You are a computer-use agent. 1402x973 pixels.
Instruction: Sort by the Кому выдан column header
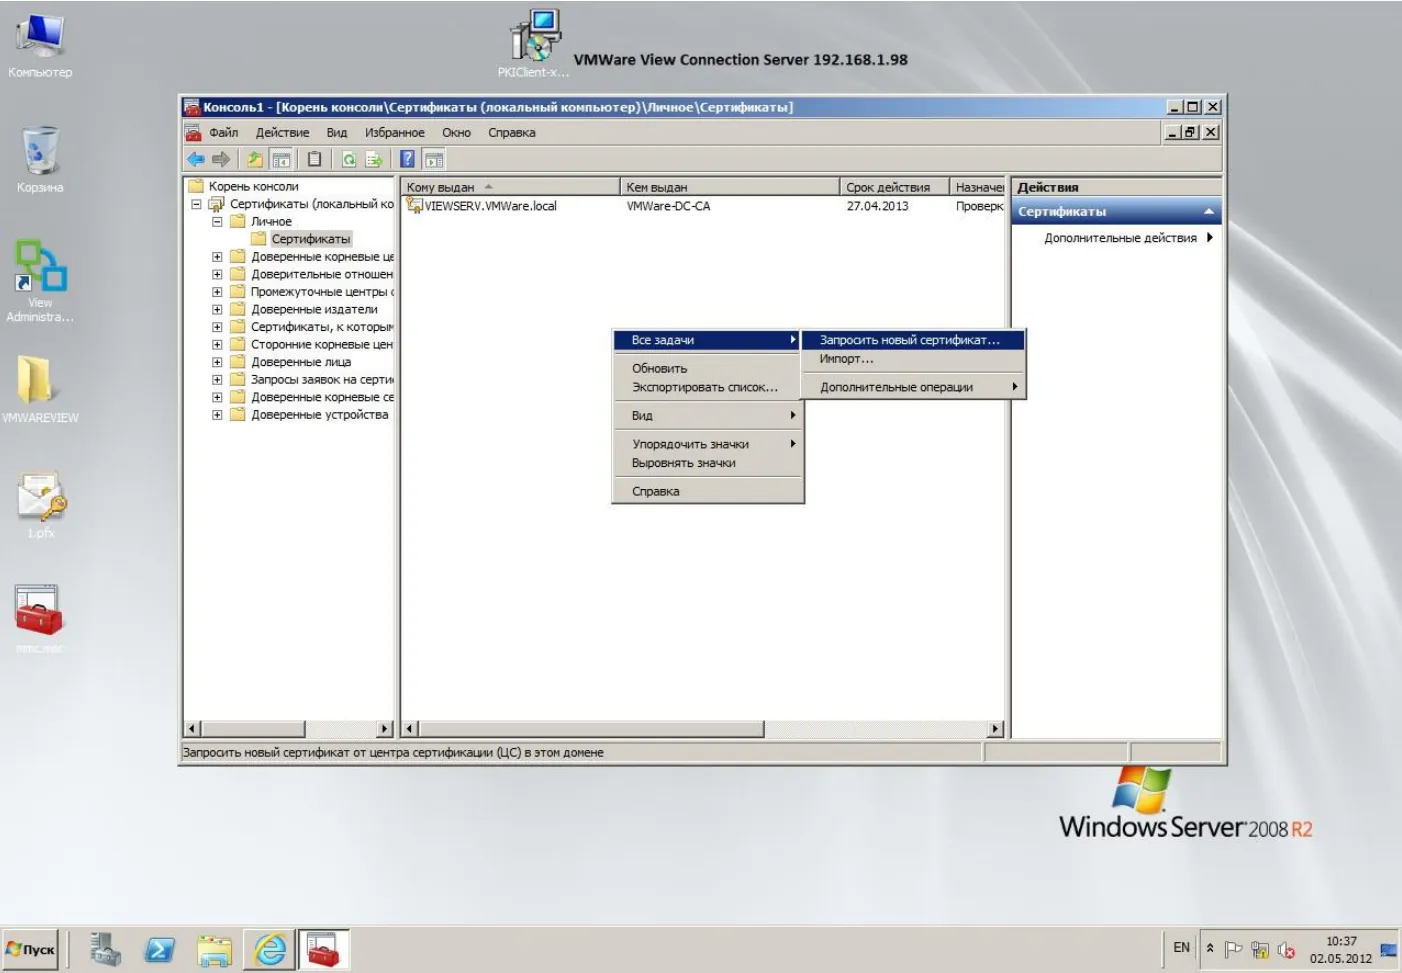pos(510,187)
